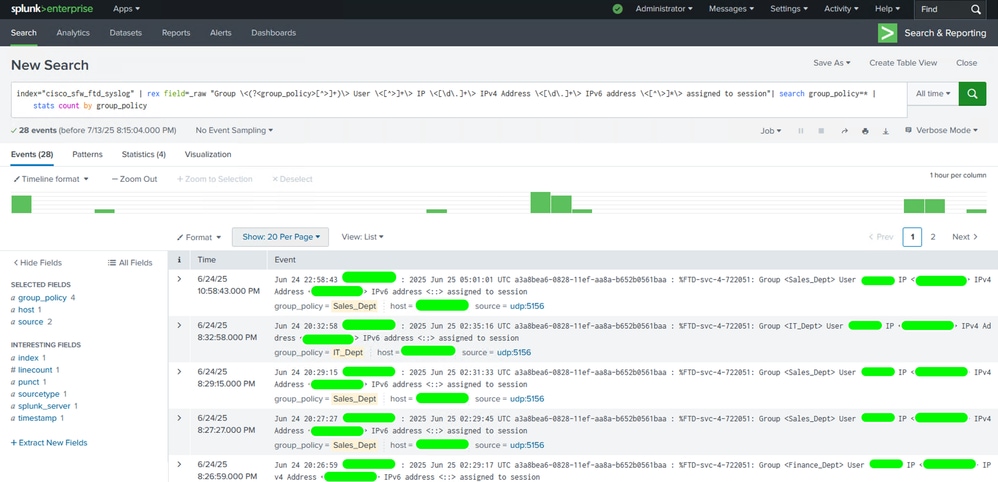Print the search results
Screen dimensions: 998x482
point(865,131)
